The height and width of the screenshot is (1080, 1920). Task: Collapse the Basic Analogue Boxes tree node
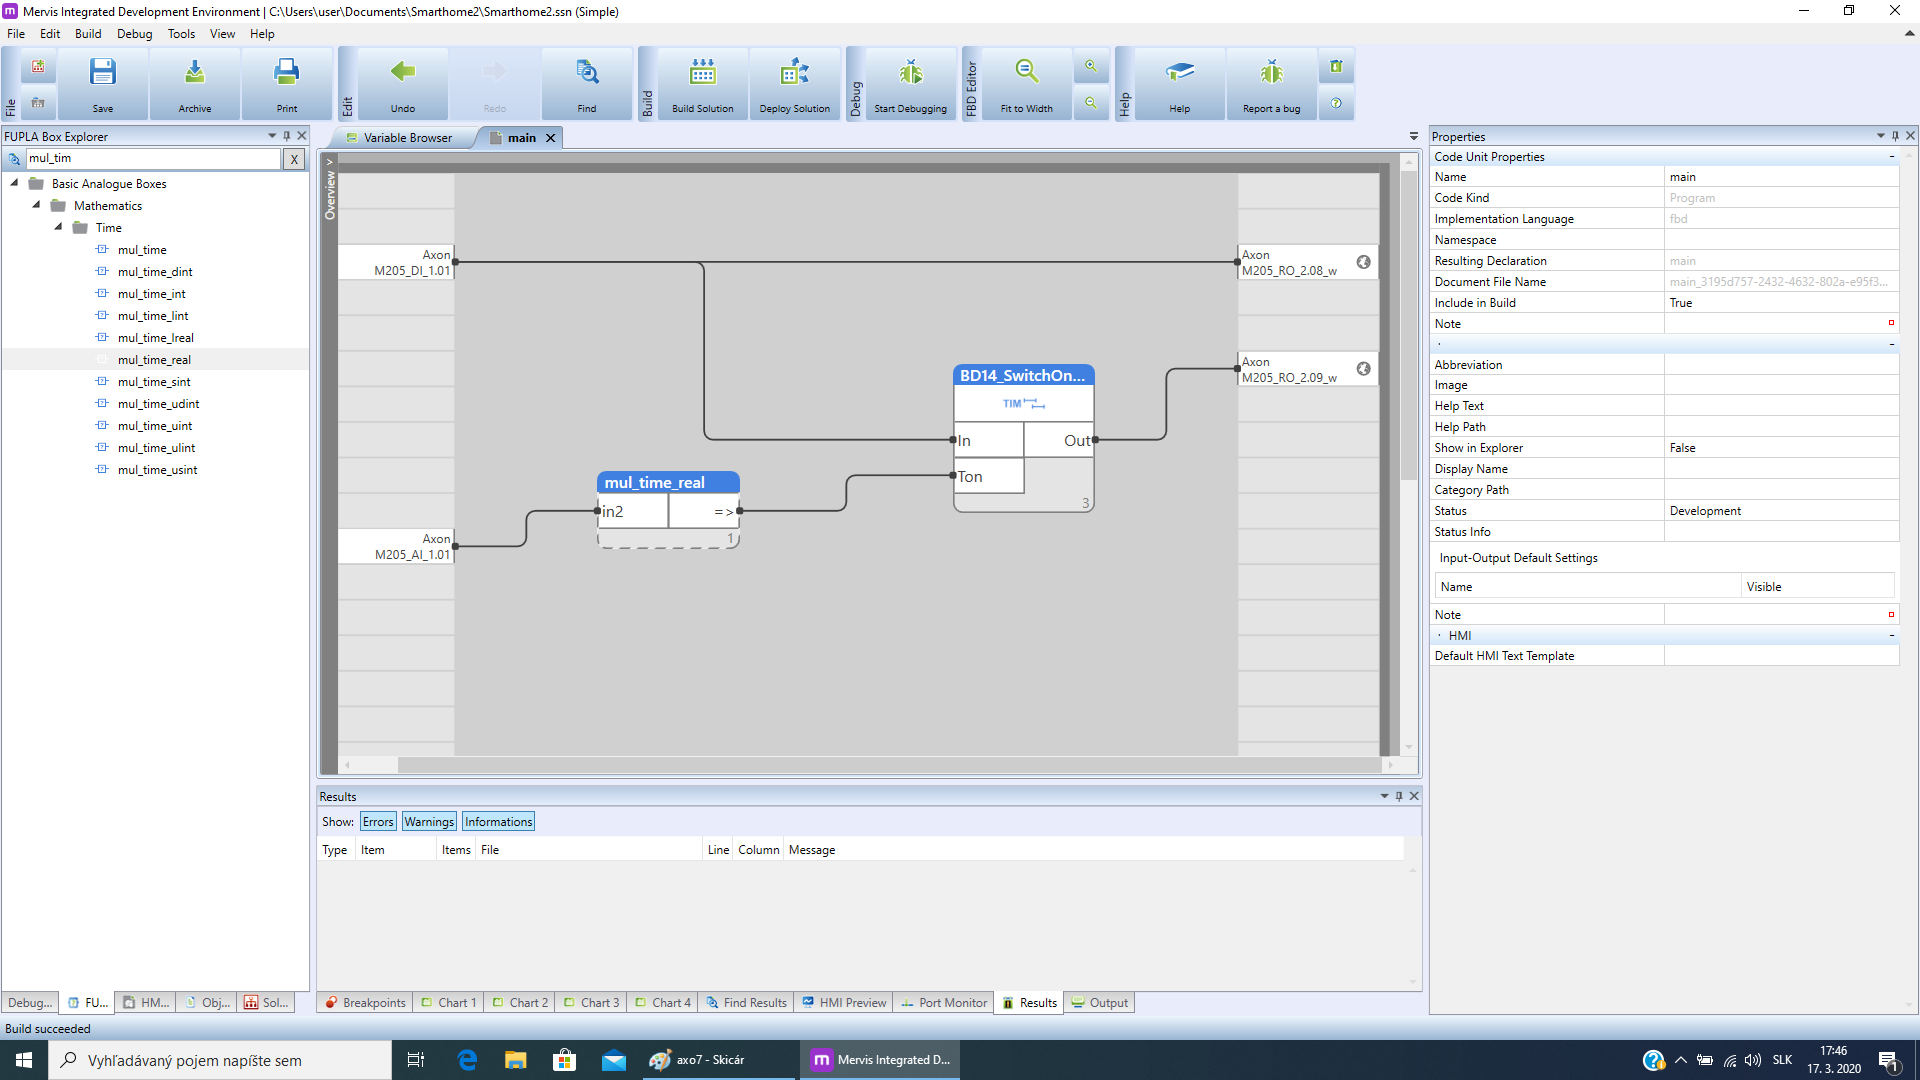[x=15, y=183]
